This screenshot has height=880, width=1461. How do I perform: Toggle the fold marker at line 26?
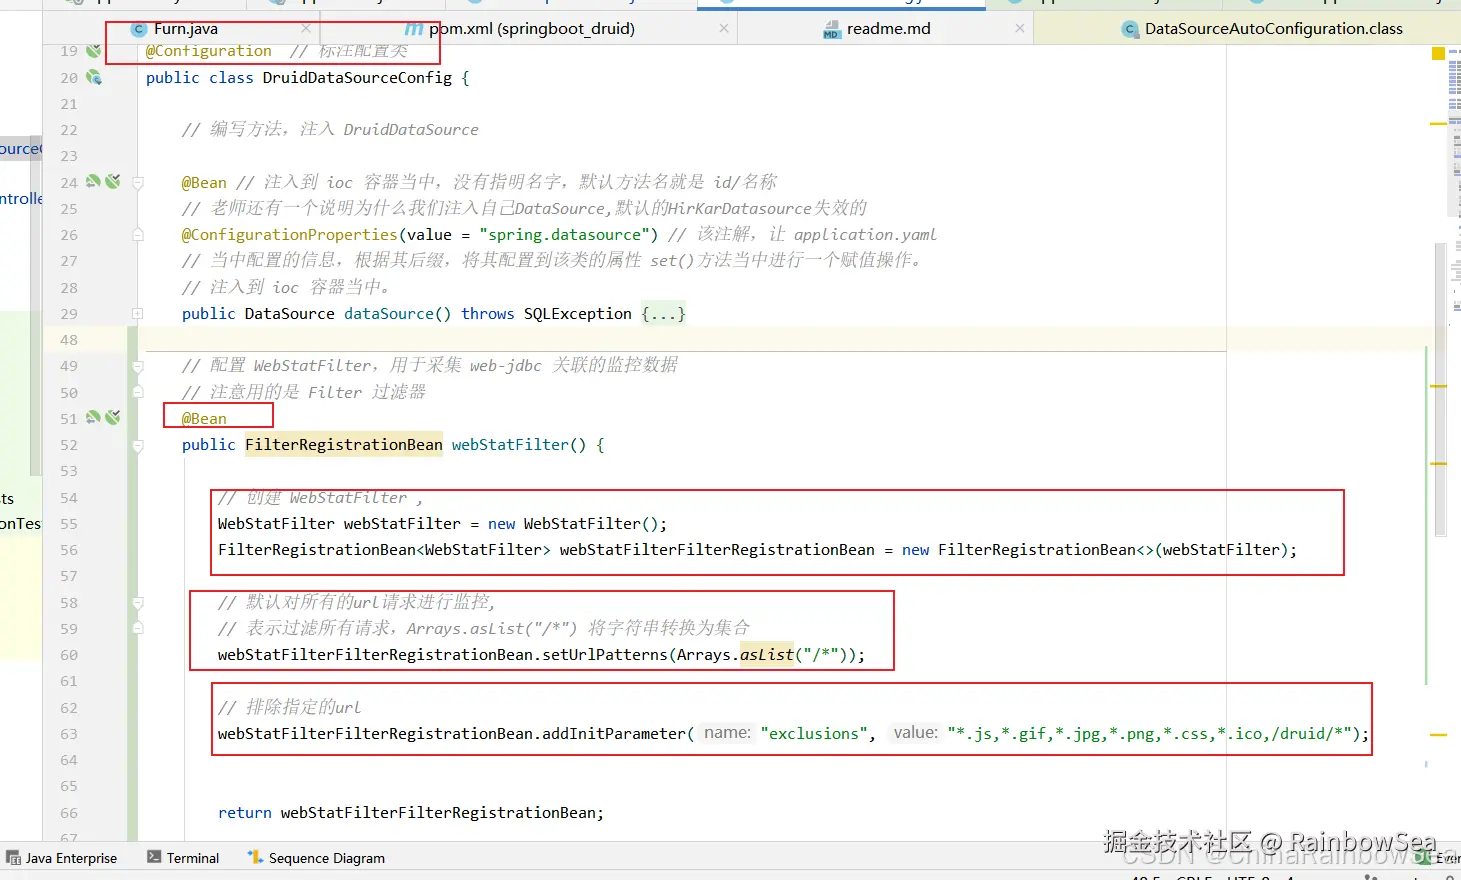click(x=138, y=234)
